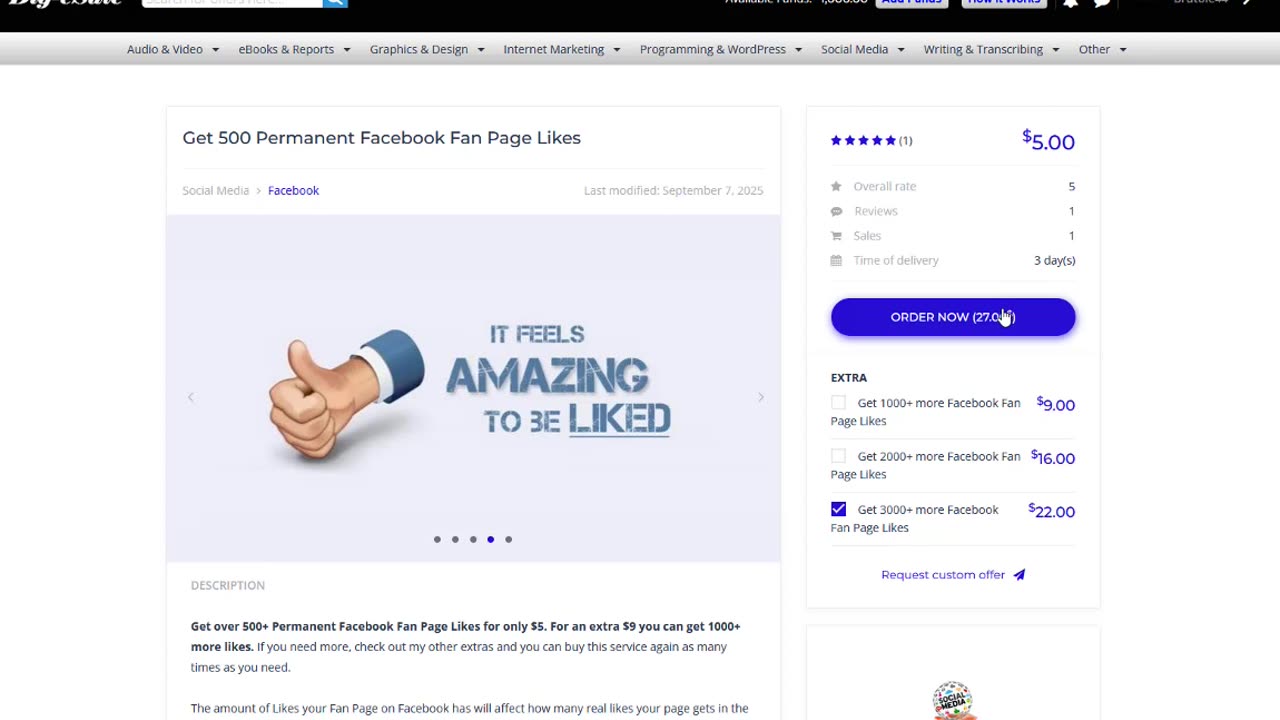The height and width of the screenshot is (720, 1280).
Task: Open the Facebook breadcrumb link
Action: (293, 190)
